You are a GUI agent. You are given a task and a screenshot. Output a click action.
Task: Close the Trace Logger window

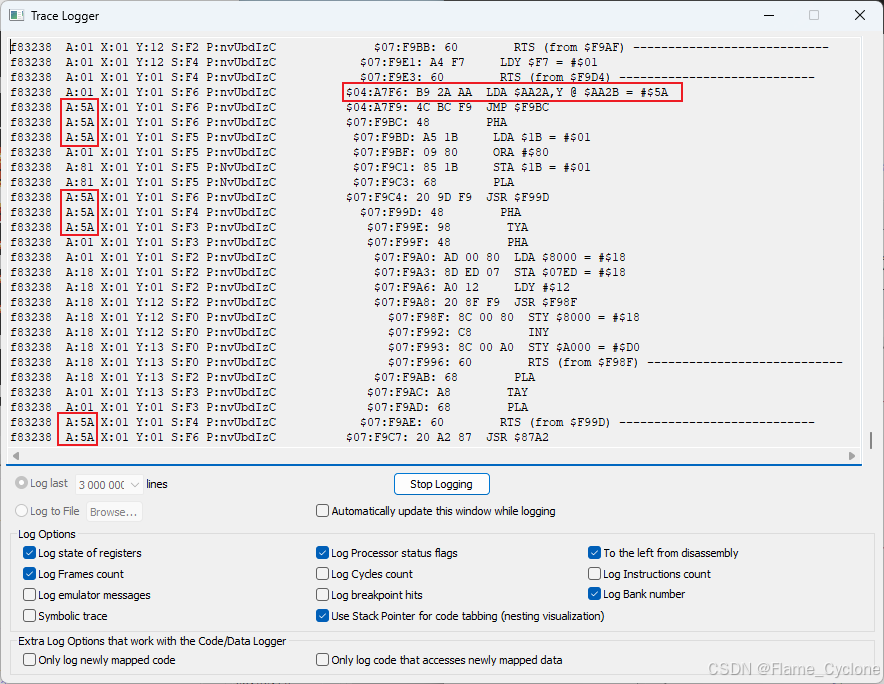860,15
